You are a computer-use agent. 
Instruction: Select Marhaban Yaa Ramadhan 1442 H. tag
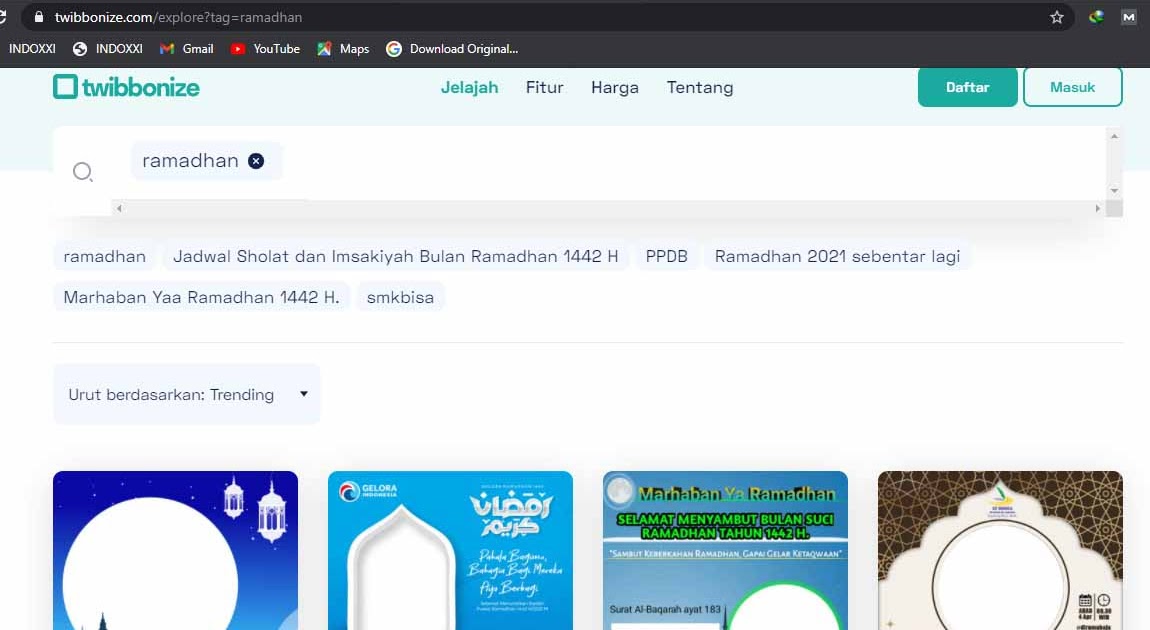201,297
